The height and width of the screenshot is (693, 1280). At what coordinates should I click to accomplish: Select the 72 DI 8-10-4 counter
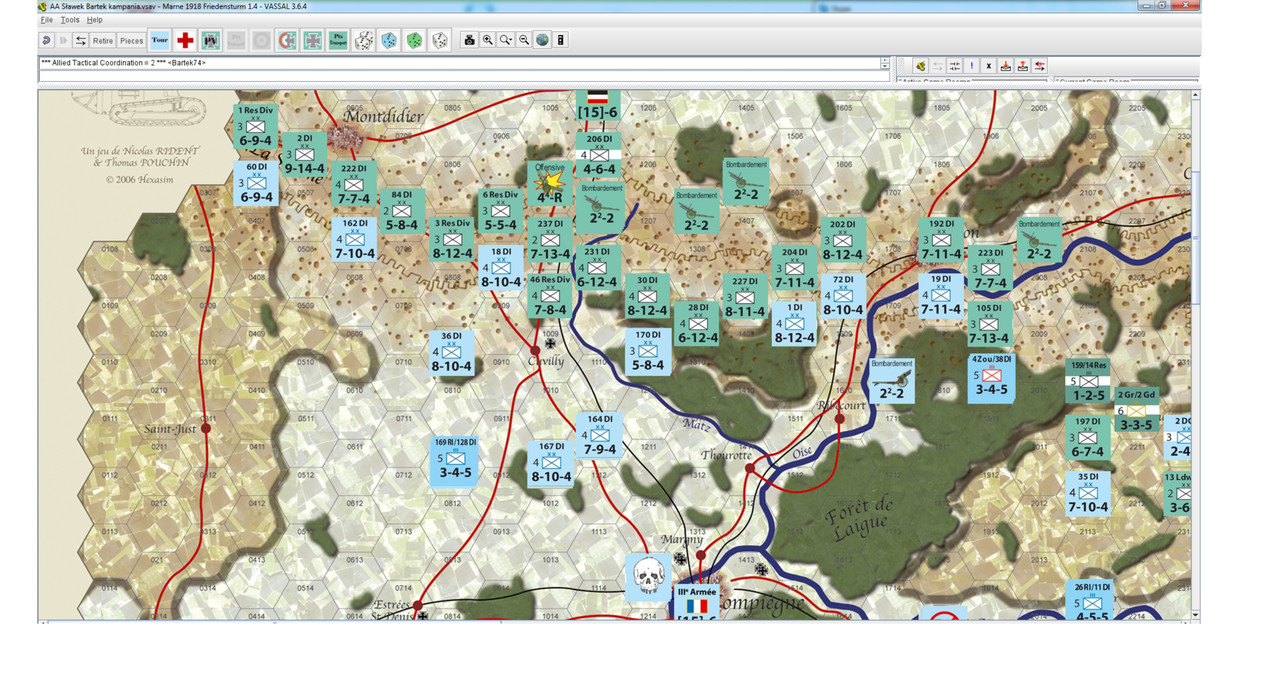pos(842,296)
